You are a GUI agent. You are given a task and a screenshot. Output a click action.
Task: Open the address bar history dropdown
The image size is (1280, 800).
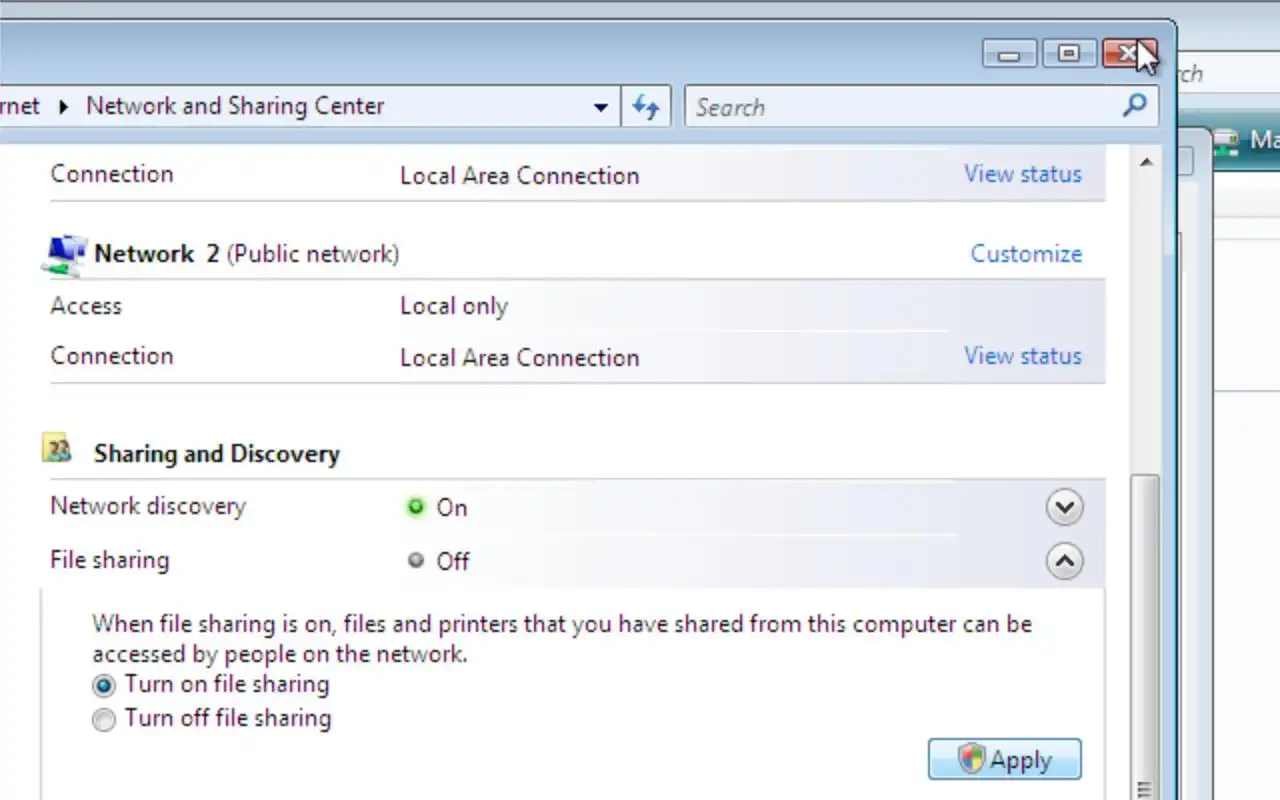pos(600,107)
